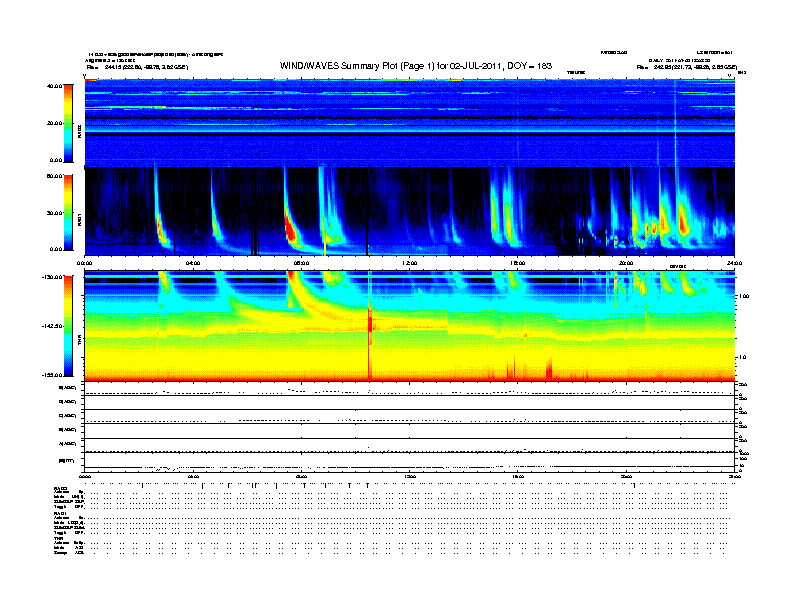Click the 08:00 tick label under RAD1 spectrogram
Screen dimensions: 792x612
click(301, 263)
